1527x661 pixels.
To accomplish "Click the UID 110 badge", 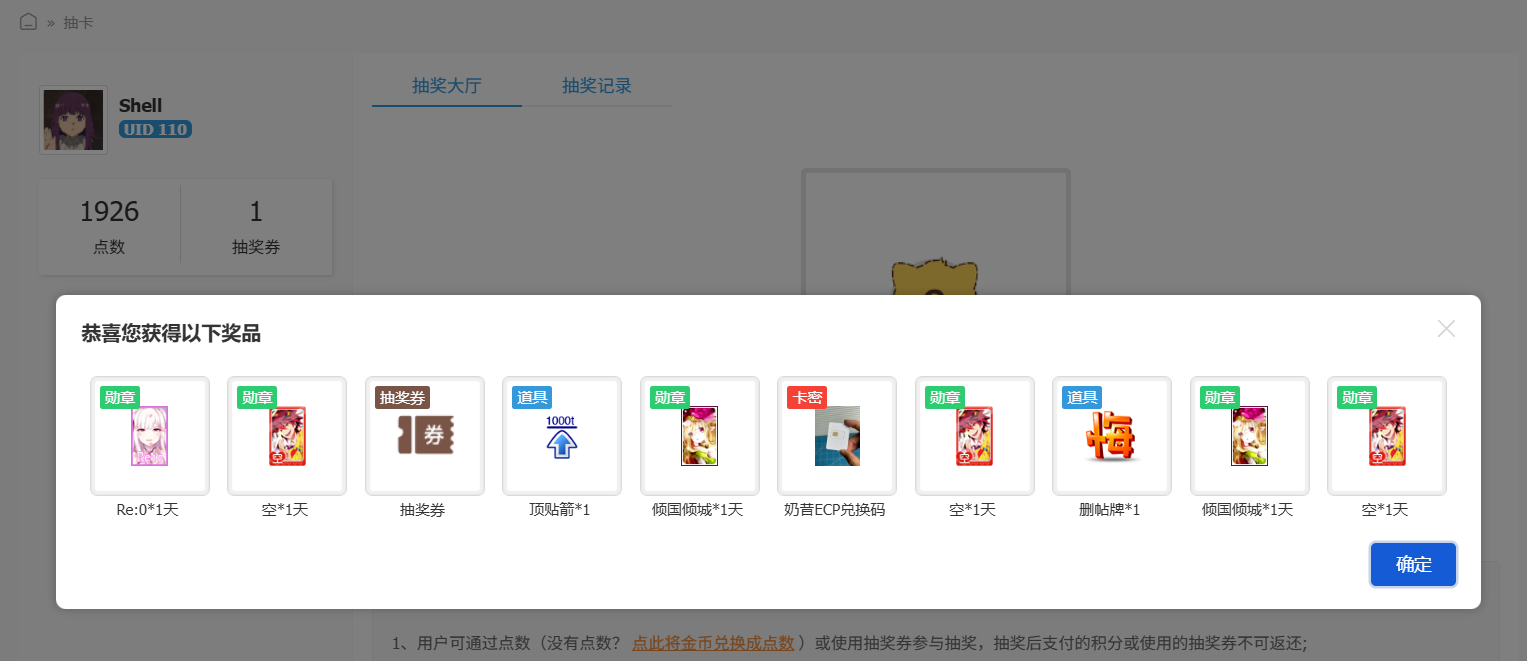I will pos(155,129).
